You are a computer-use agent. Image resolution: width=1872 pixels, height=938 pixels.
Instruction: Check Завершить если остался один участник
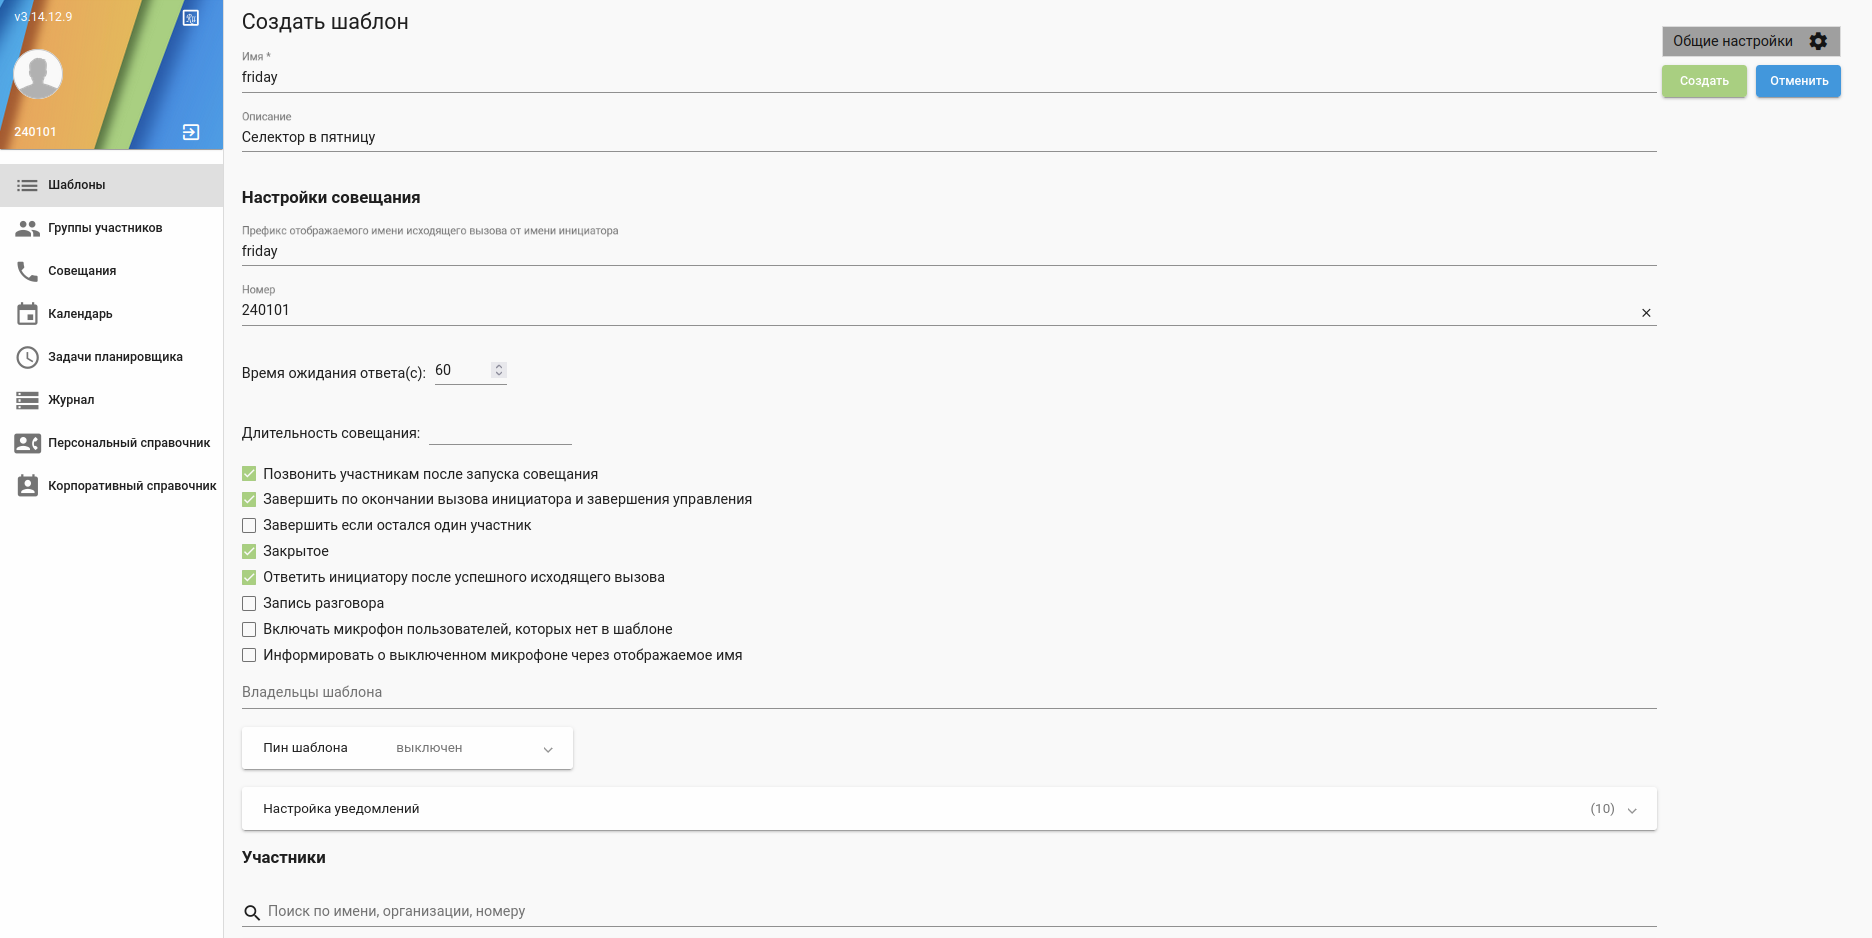249,525
